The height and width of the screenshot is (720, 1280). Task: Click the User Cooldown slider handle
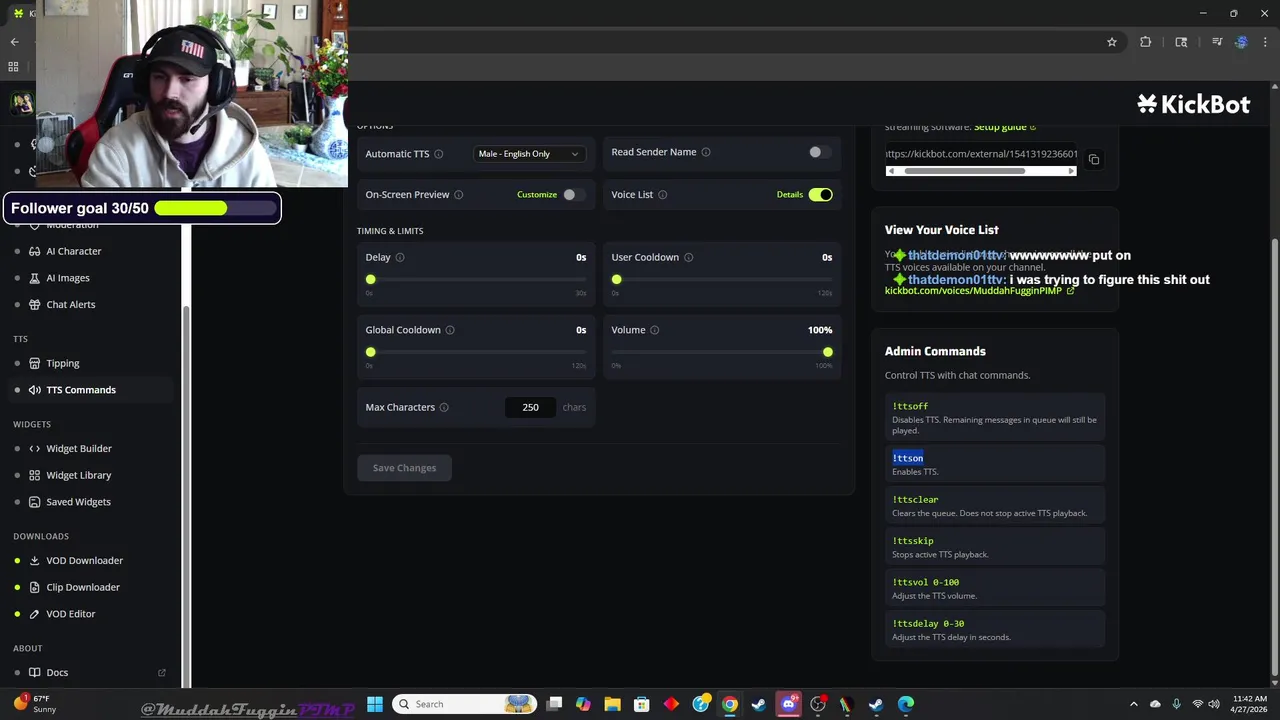[617, 280]
